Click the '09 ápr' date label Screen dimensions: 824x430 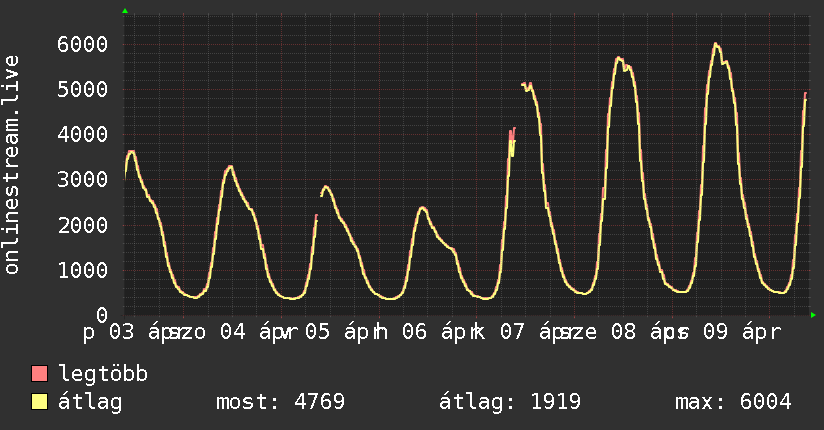(742, 332)
